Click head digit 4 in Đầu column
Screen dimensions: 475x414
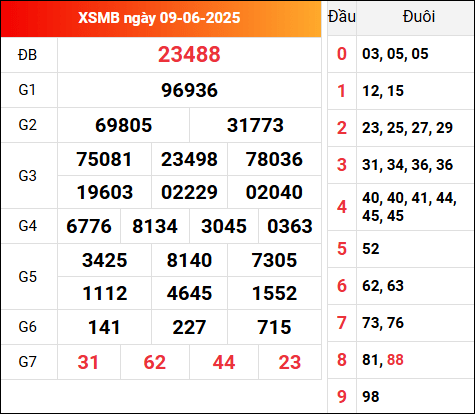click(342, 207)
